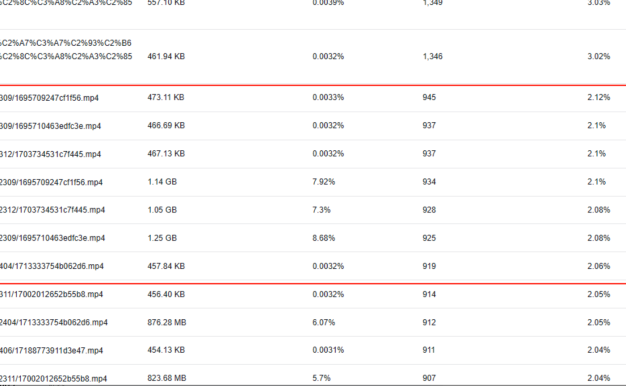Open 2404/1713333754b062d6.mp4 file link
The height and width of the screenshot is (386, 626).
[53, 323]
